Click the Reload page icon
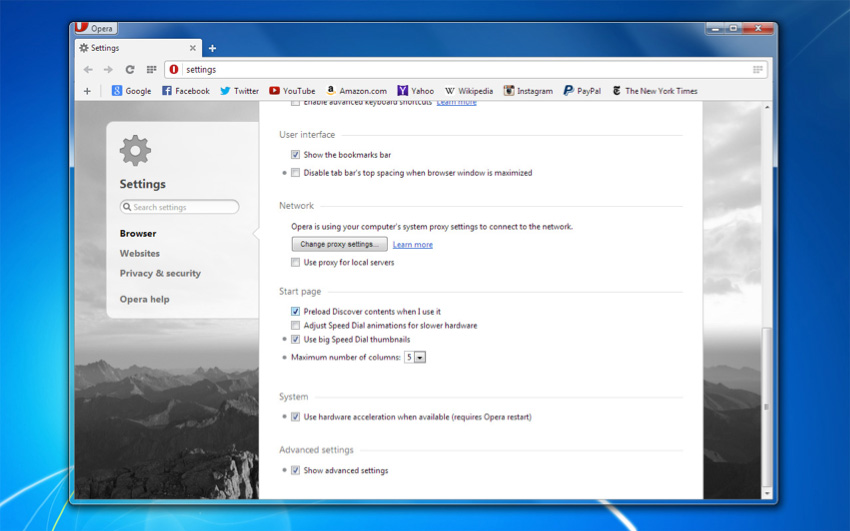 tap(130, 70)
